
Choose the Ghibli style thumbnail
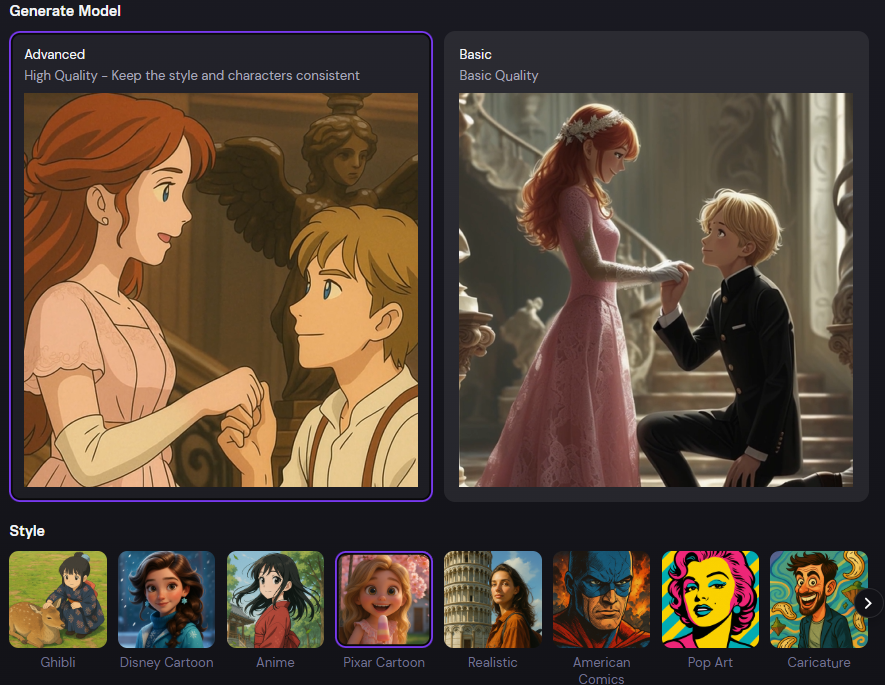point(58,599)
